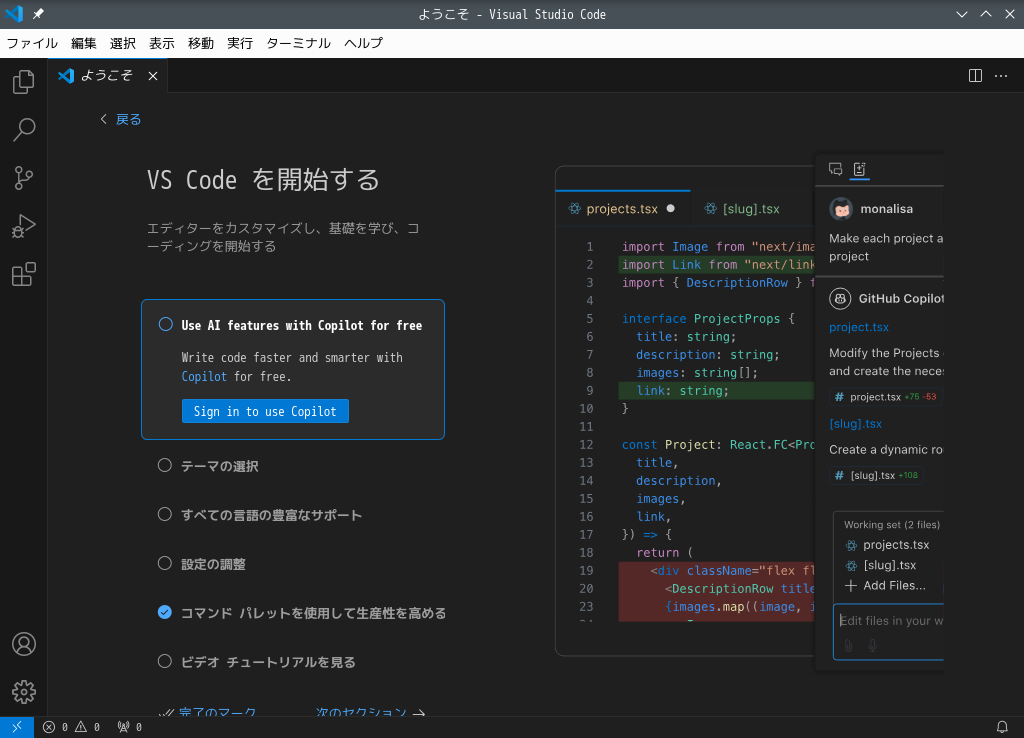Close the ようこそ tab
The height and width of the screenshot is (738, 1024).
pyautogui.click(x=153, y=76)
